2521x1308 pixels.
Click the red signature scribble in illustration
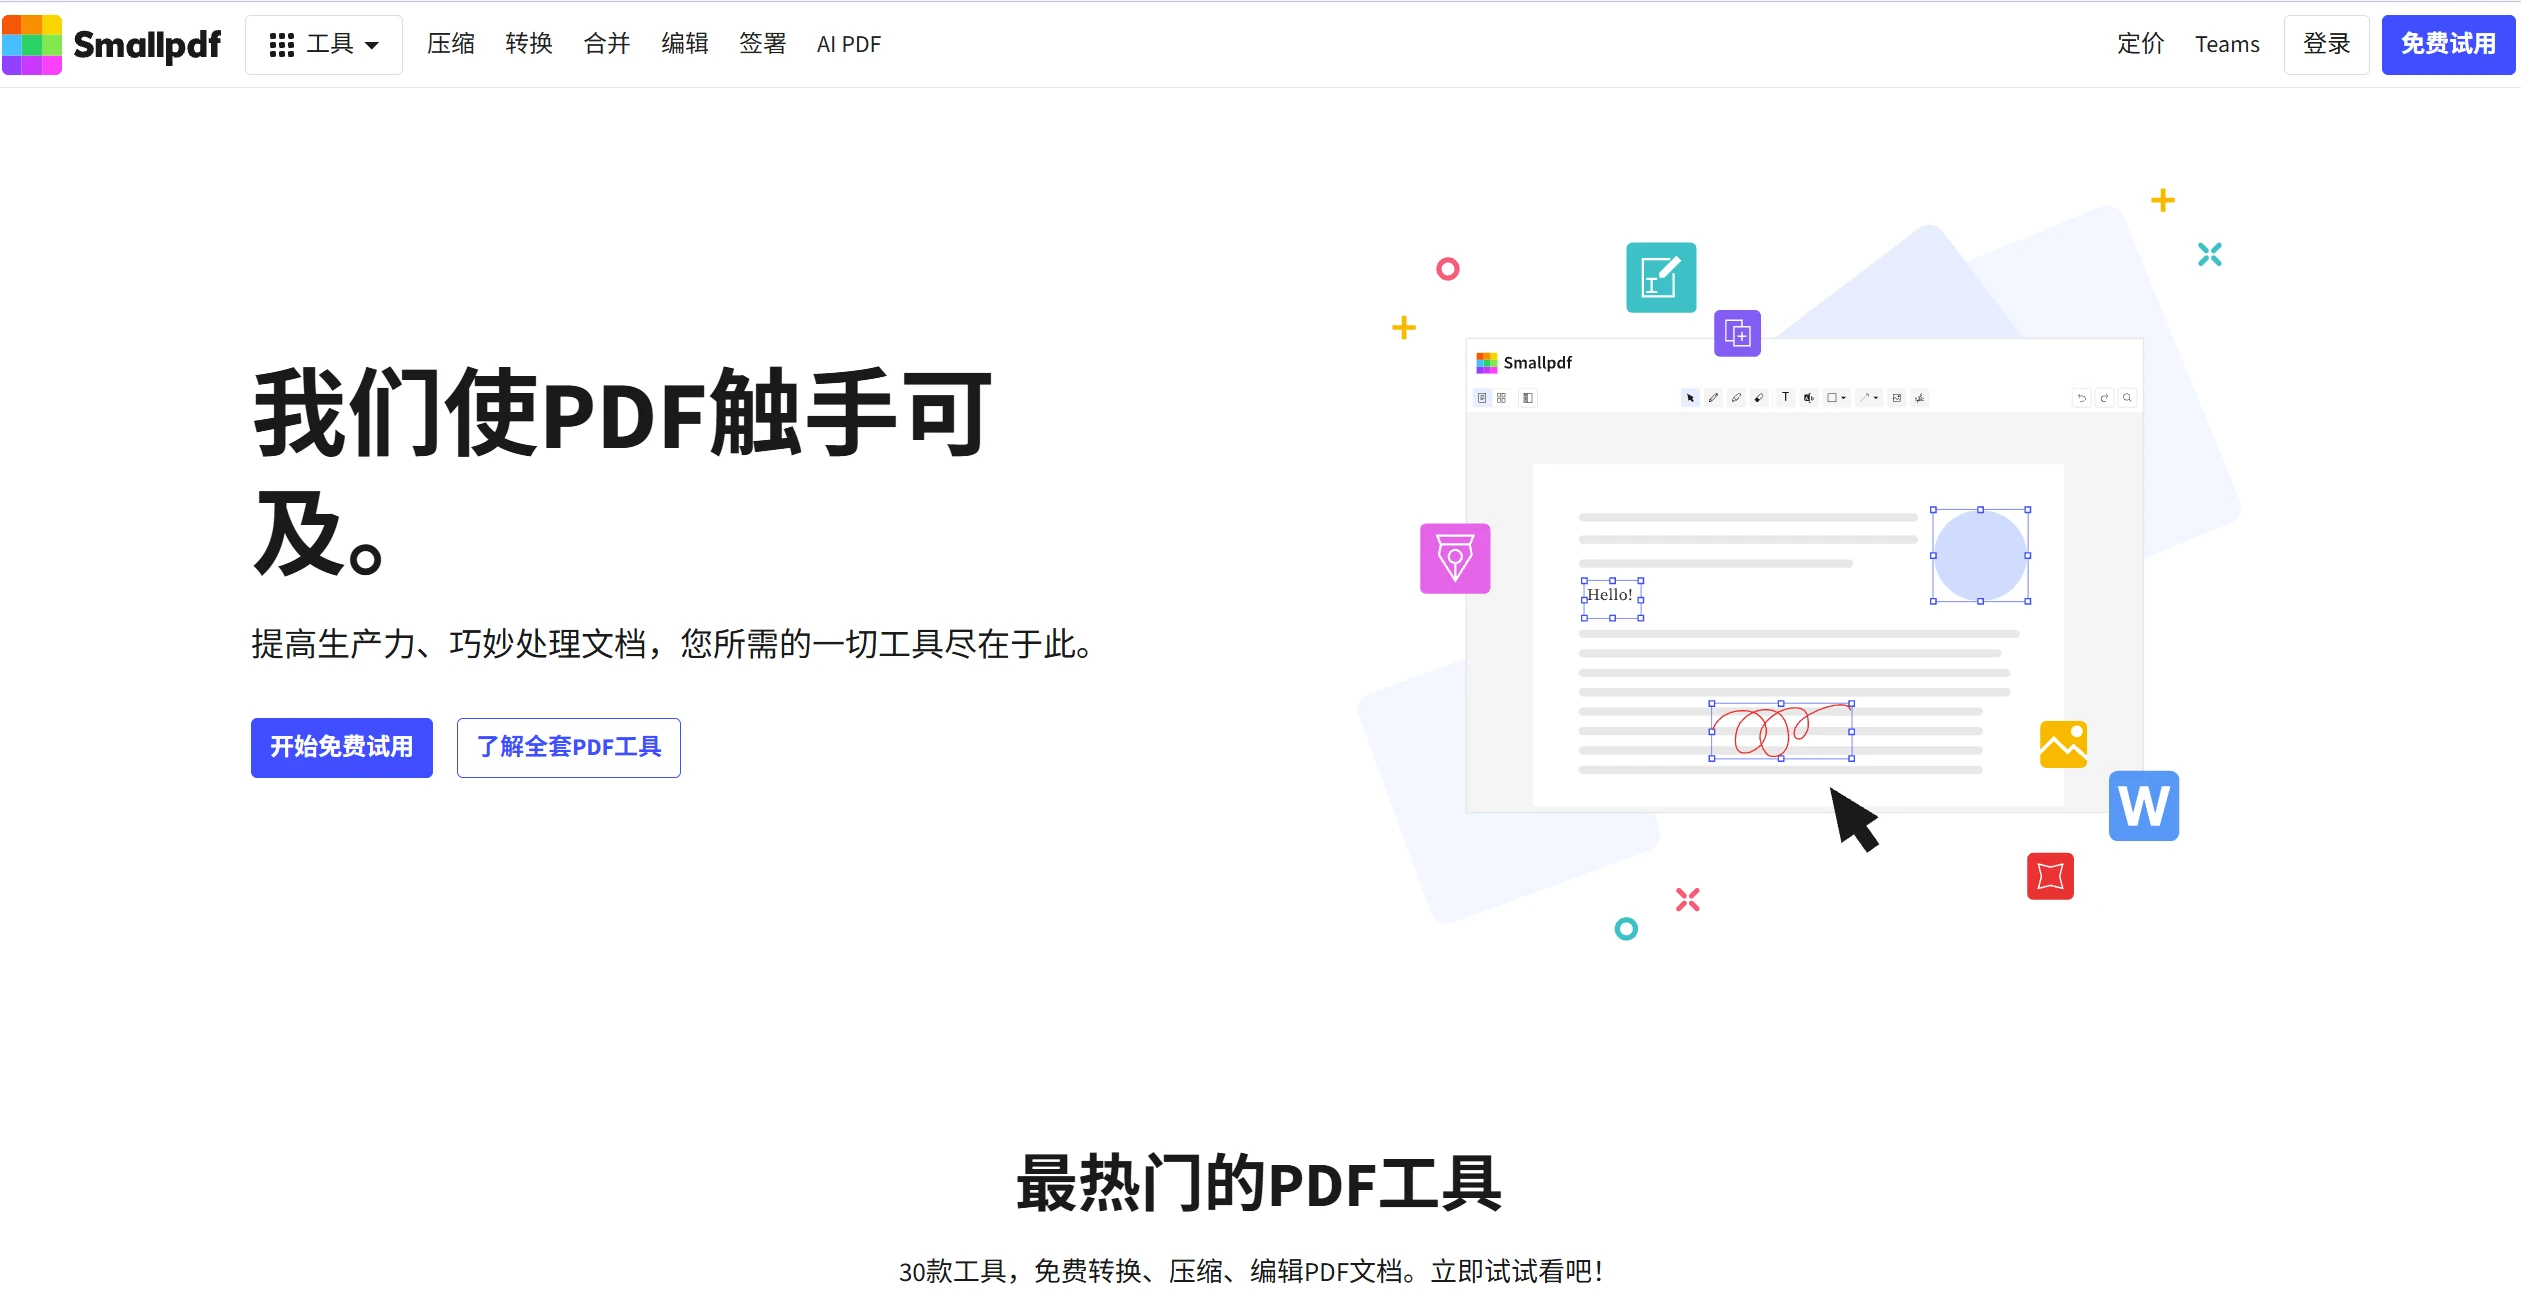tap(1781, 731)
